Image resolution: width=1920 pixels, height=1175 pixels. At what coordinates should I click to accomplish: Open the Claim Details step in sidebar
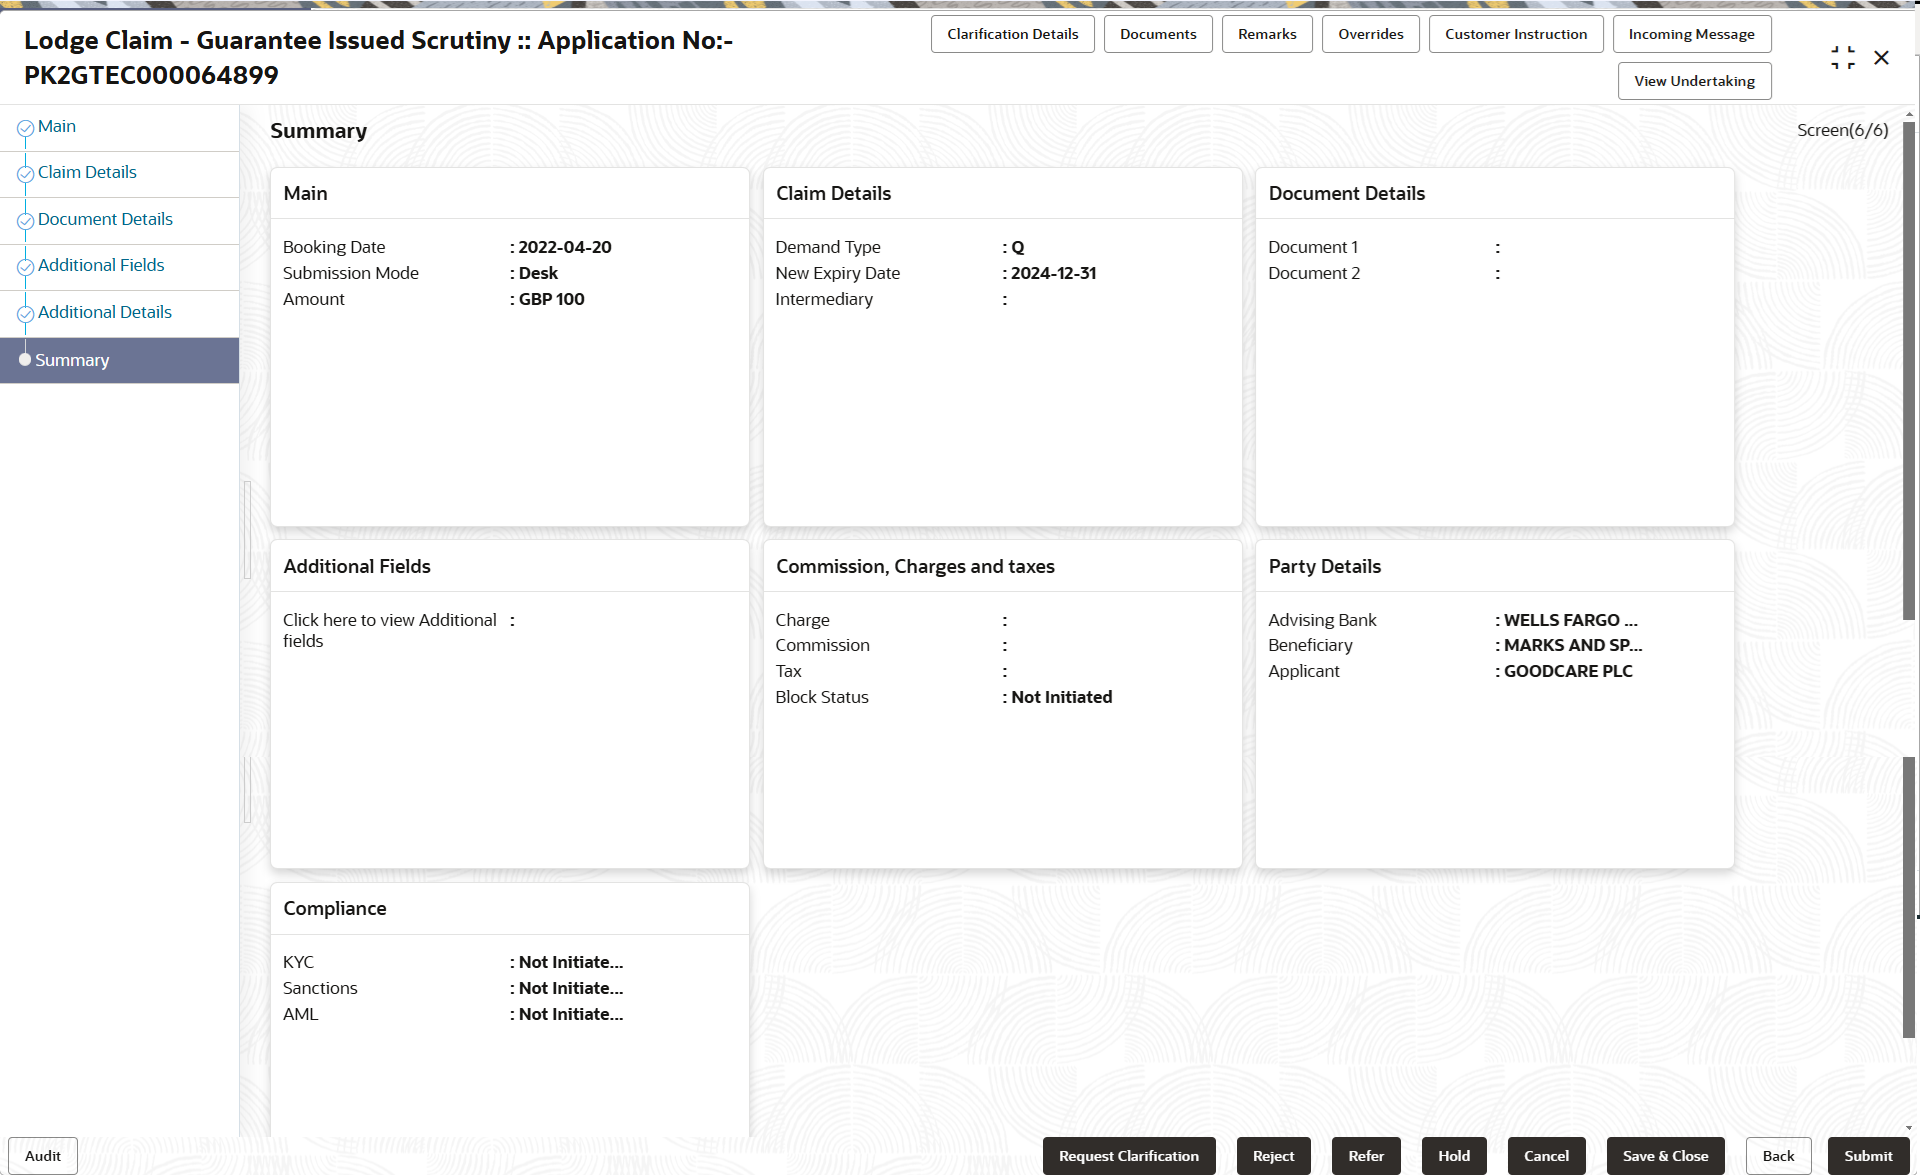coord(87,172)
